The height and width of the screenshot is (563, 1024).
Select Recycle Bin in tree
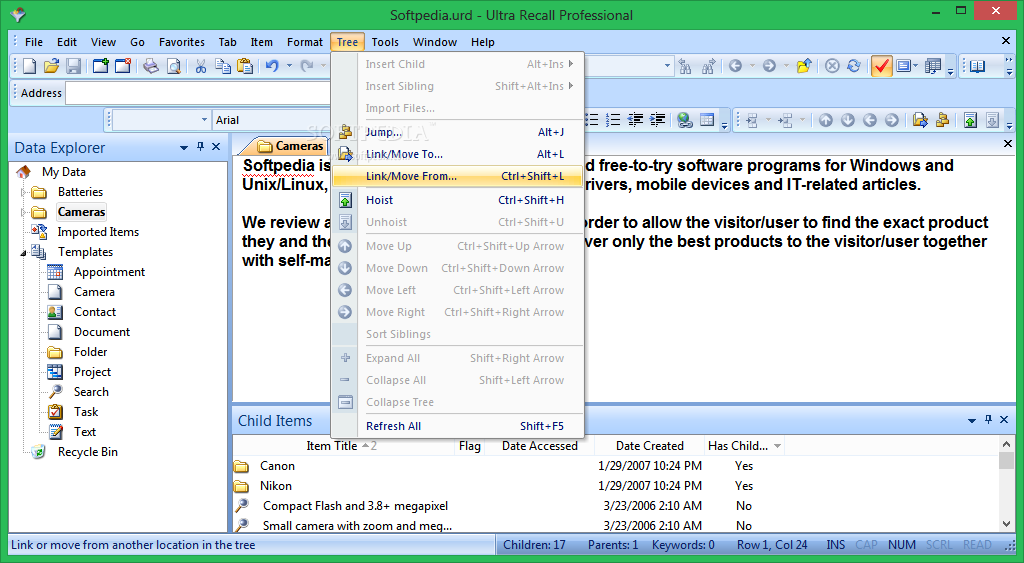[88, 452]
